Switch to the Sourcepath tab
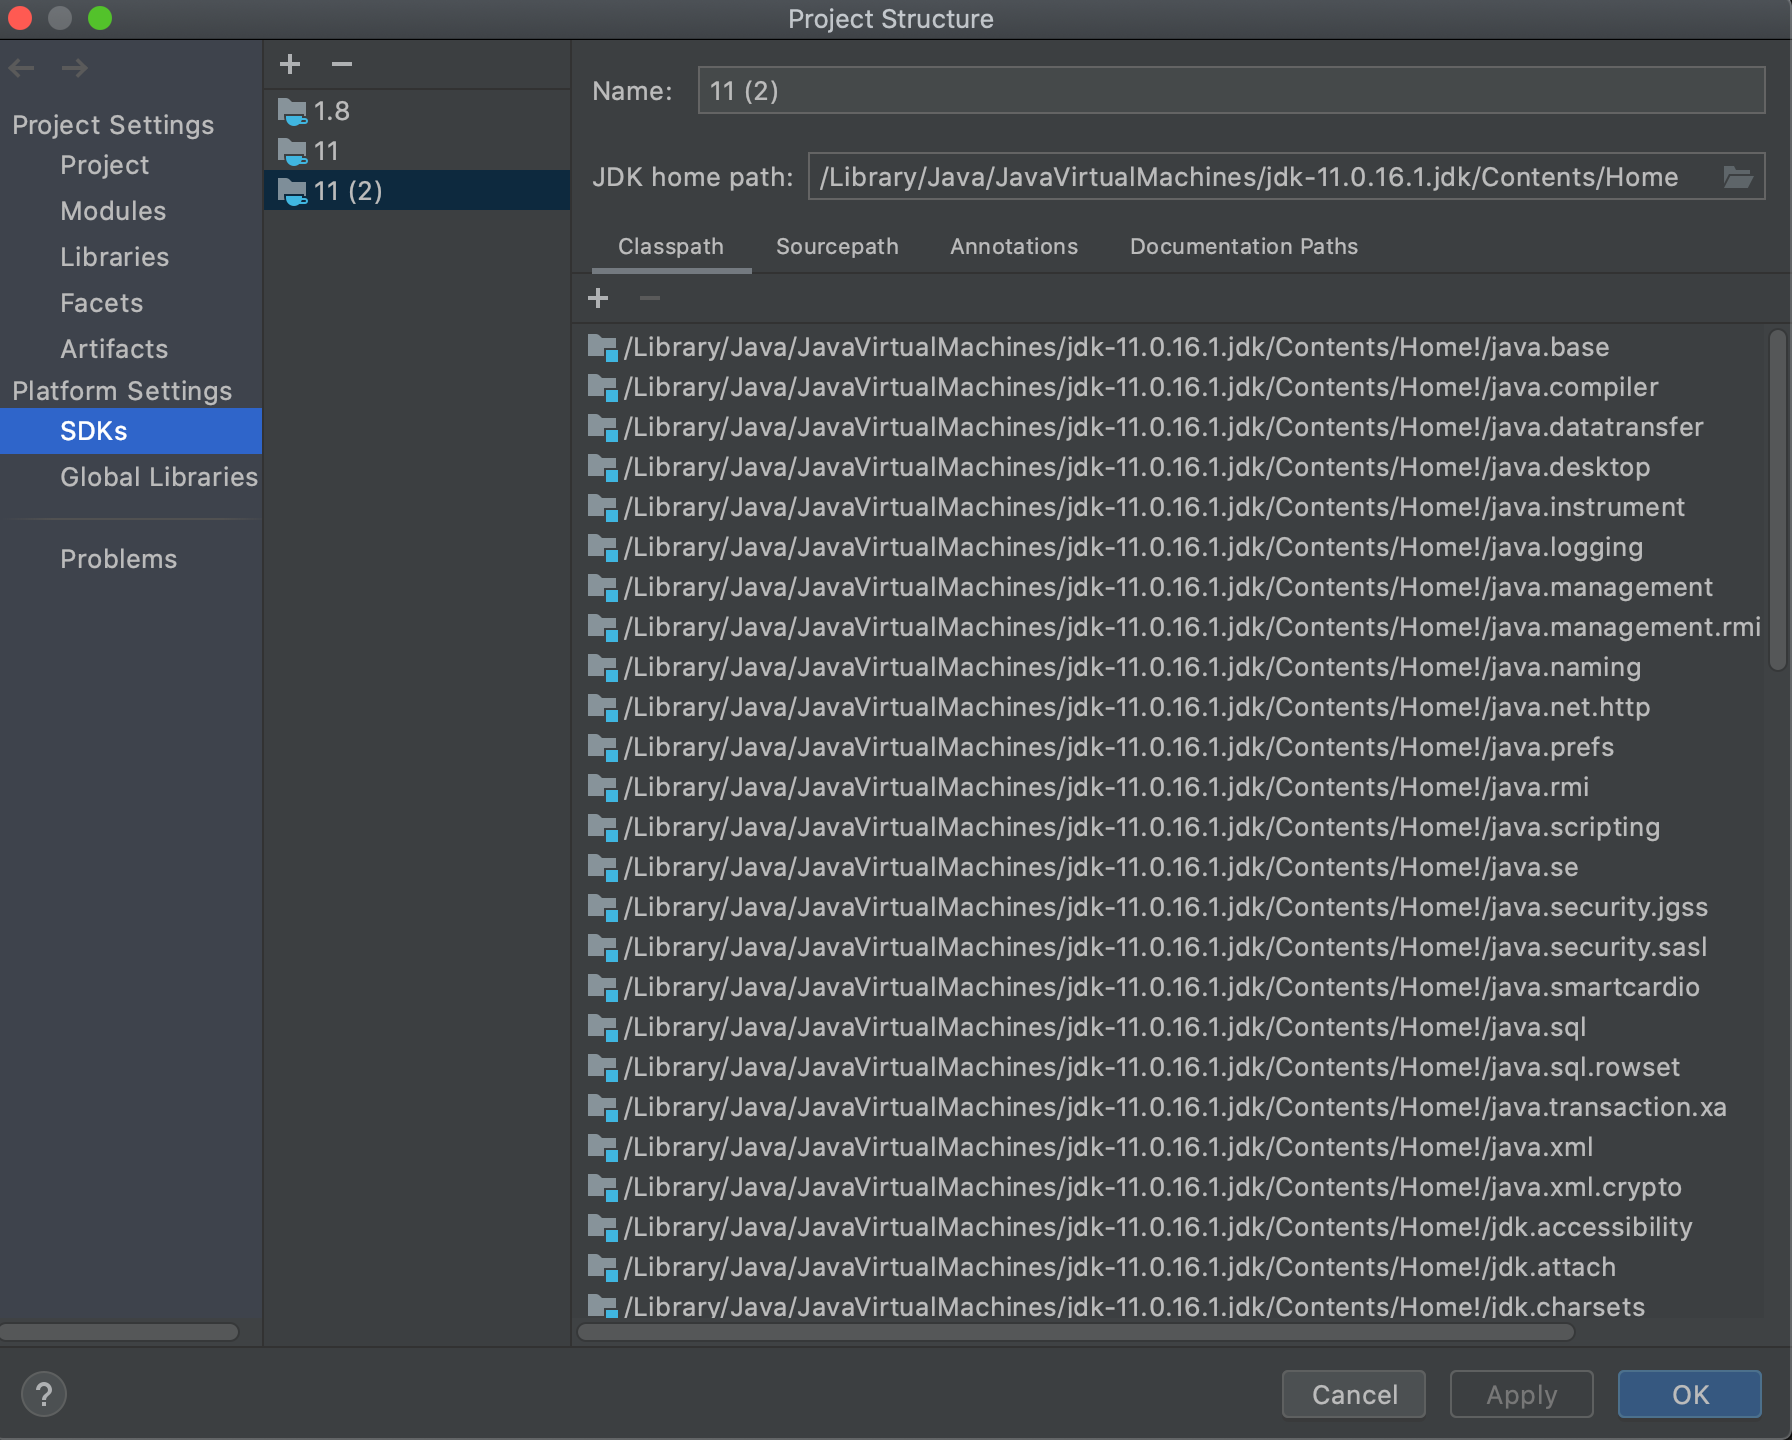Screen dimensions: 1792x1440 click(837, 246)
